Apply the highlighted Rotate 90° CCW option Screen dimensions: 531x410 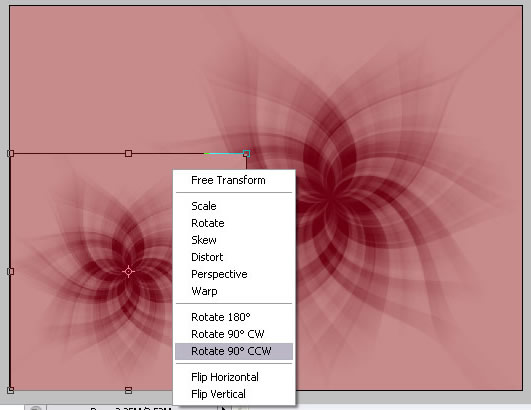pyautogui.click(x=234, y=351)
